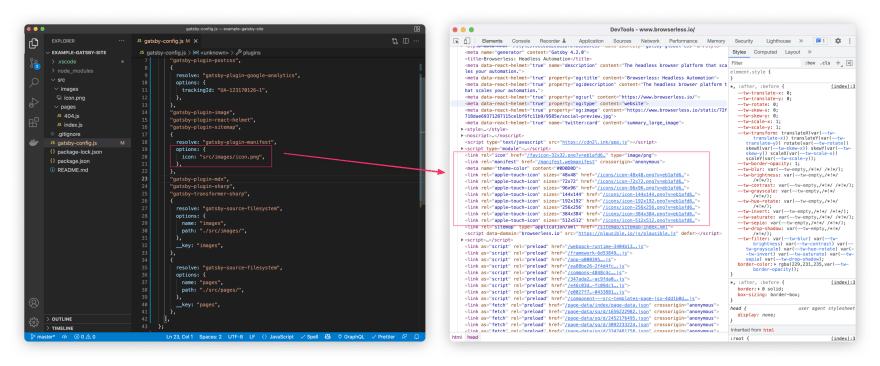Open DevTools settings gear icon
Image resolution: width=880 pixels, height=366 pixels.
838,41
